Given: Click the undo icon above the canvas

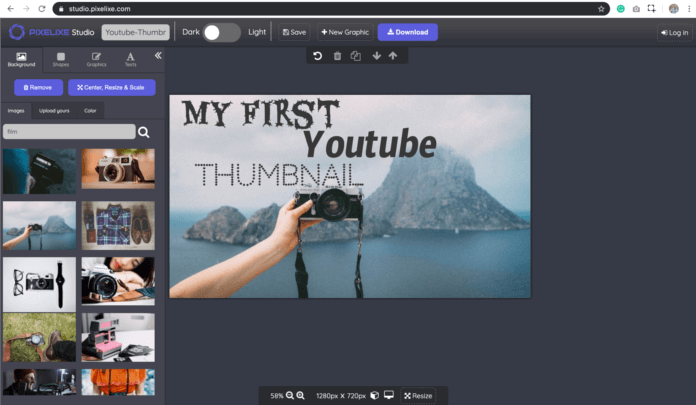Looking at the screenshot, I should [317, 56].
